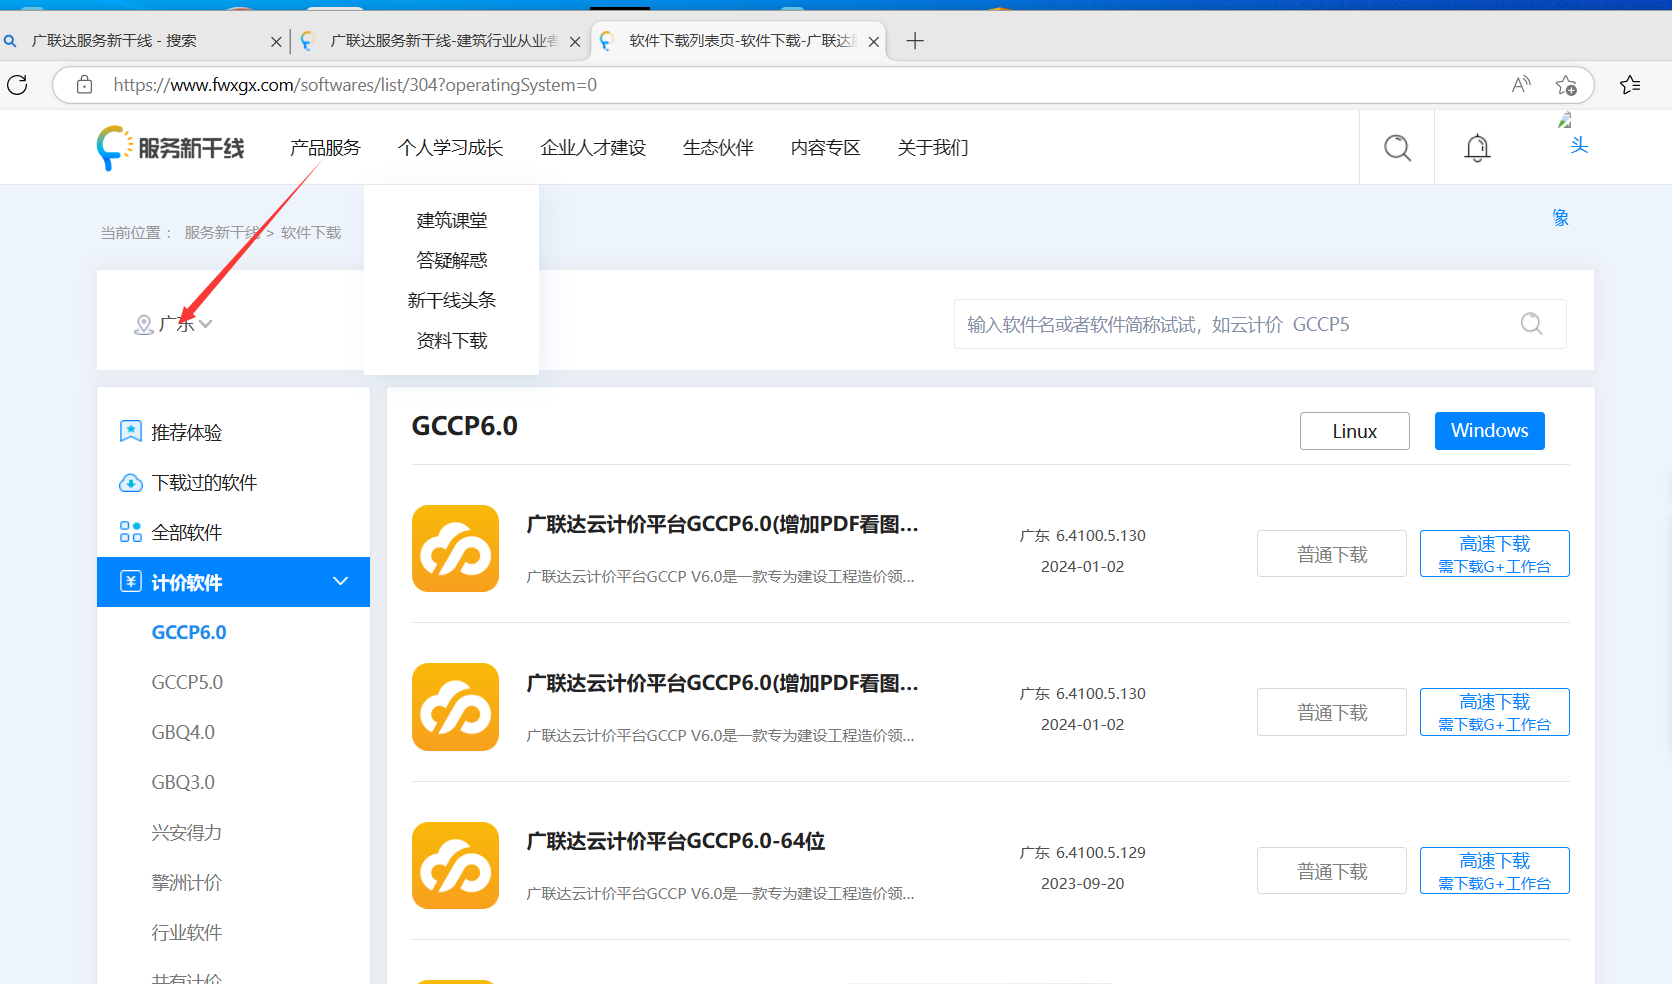Click the GCCP6.0-64位 software icon
Viewport: 1672px width, 984px height.
pyautogui.click(x=455, y=865)
